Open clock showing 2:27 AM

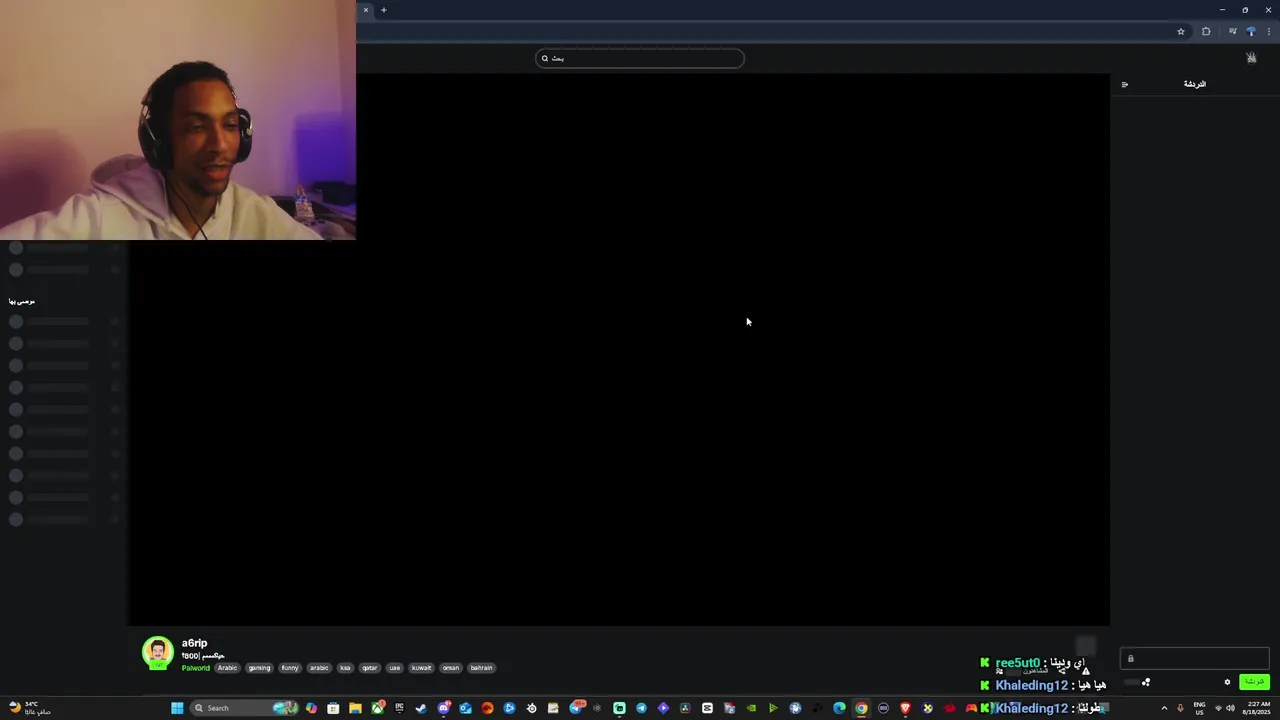coord(1257,708)
